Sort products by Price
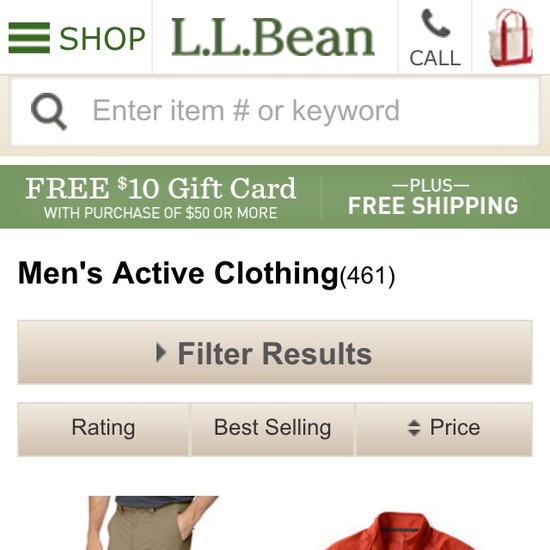The height and width of the screenshot is (550, 550). pos(444,429)
